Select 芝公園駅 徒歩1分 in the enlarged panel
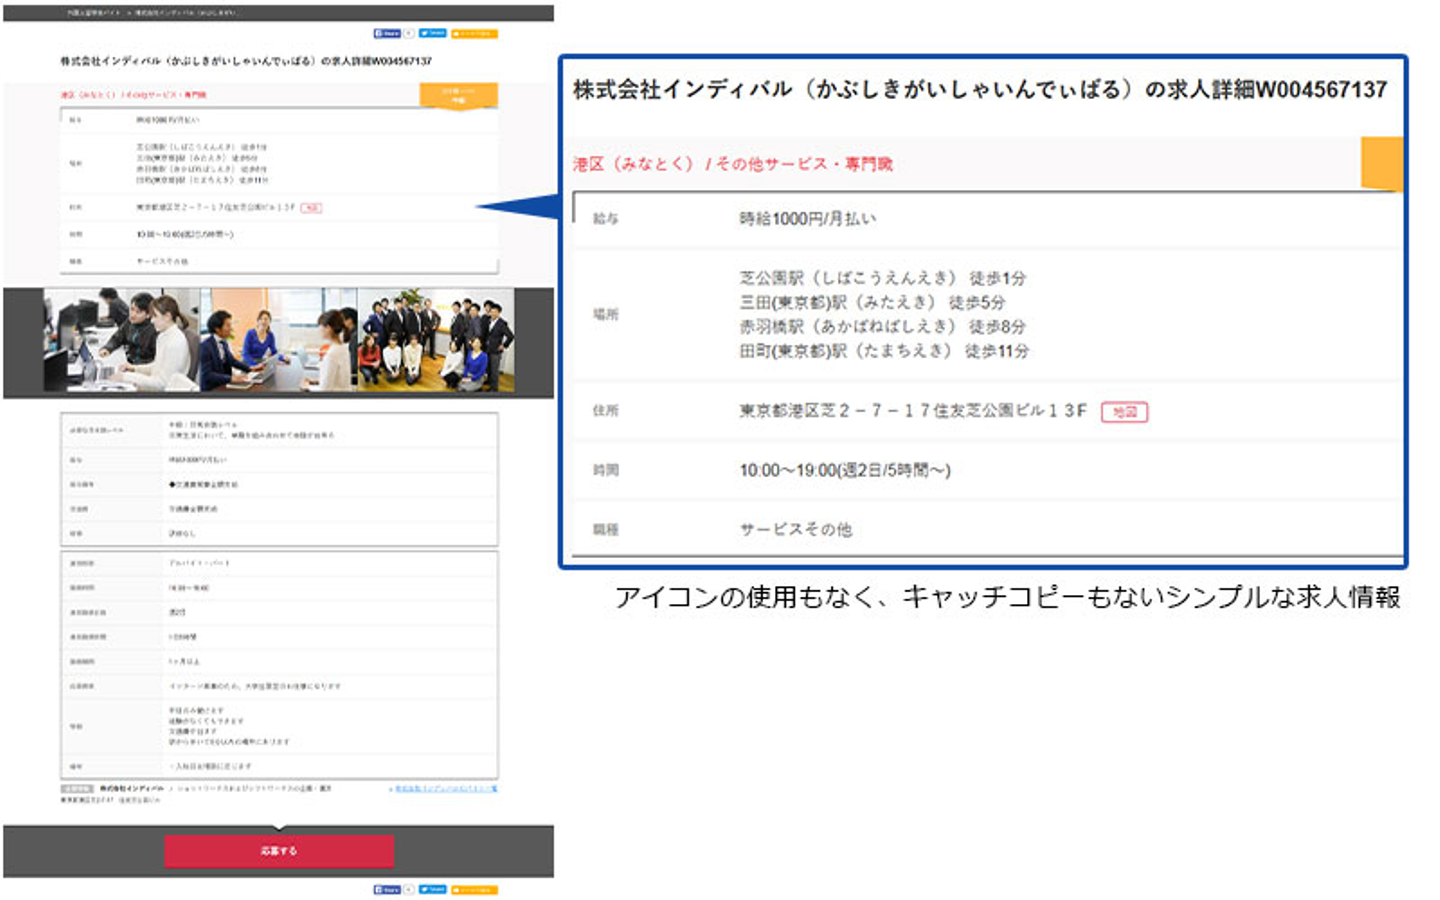 point(883,278)
